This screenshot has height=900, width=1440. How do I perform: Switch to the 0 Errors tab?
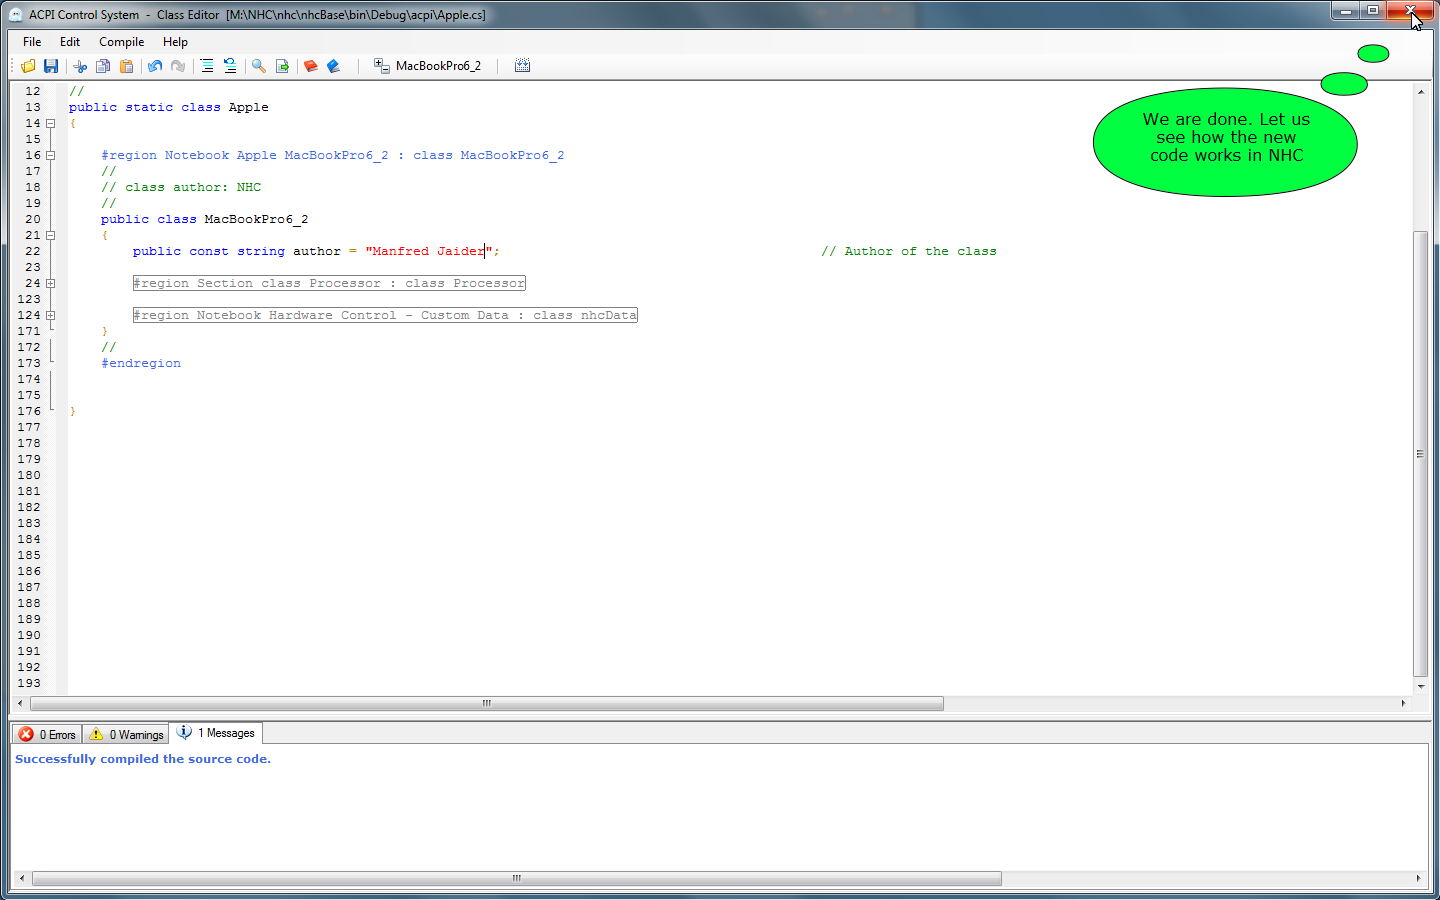[48, 734]
